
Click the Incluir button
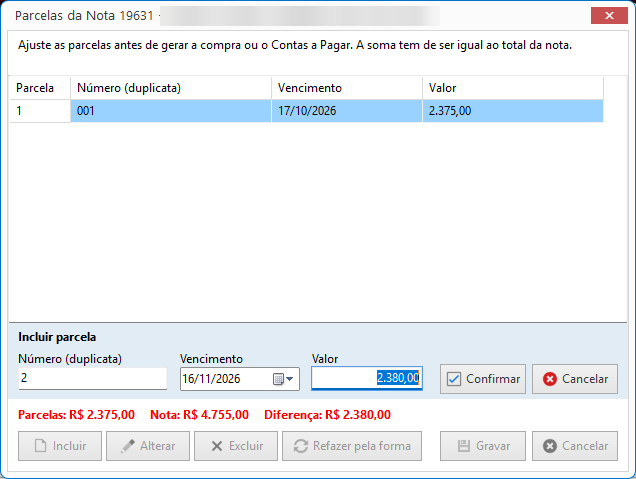coord(60,446)
